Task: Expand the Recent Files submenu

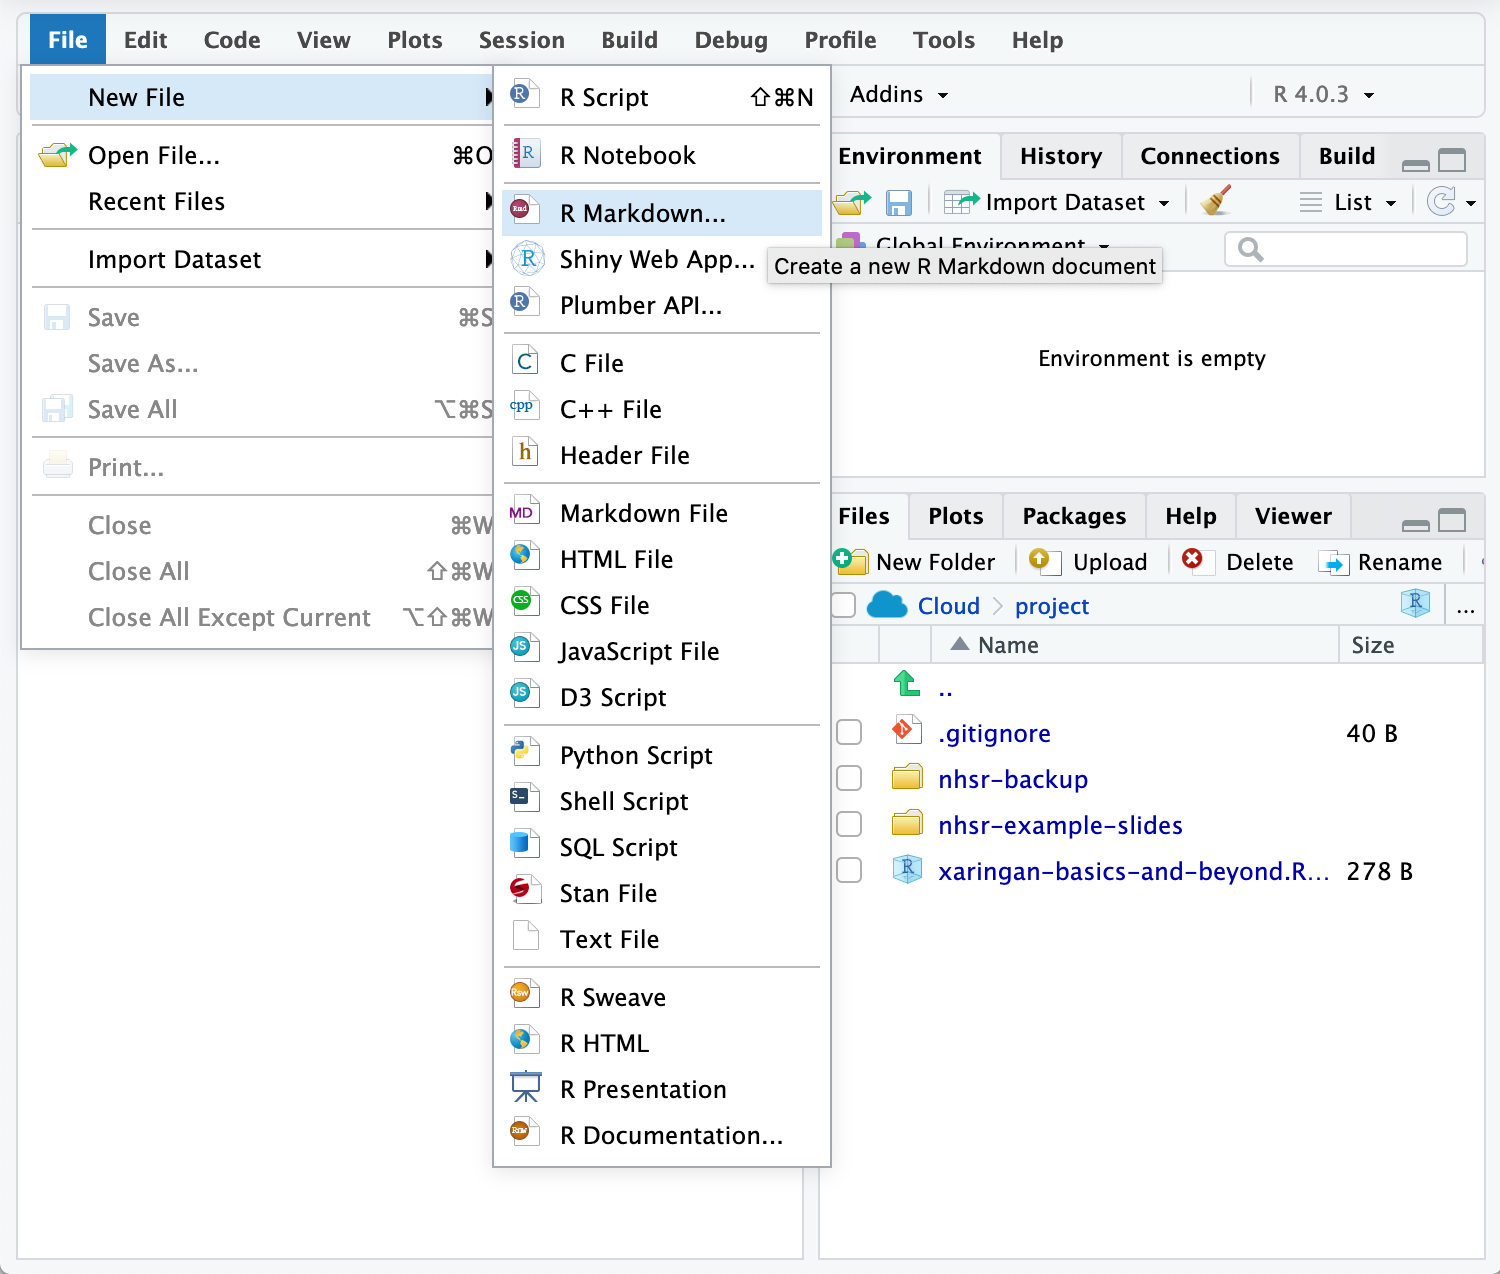Action: (262, 201)
